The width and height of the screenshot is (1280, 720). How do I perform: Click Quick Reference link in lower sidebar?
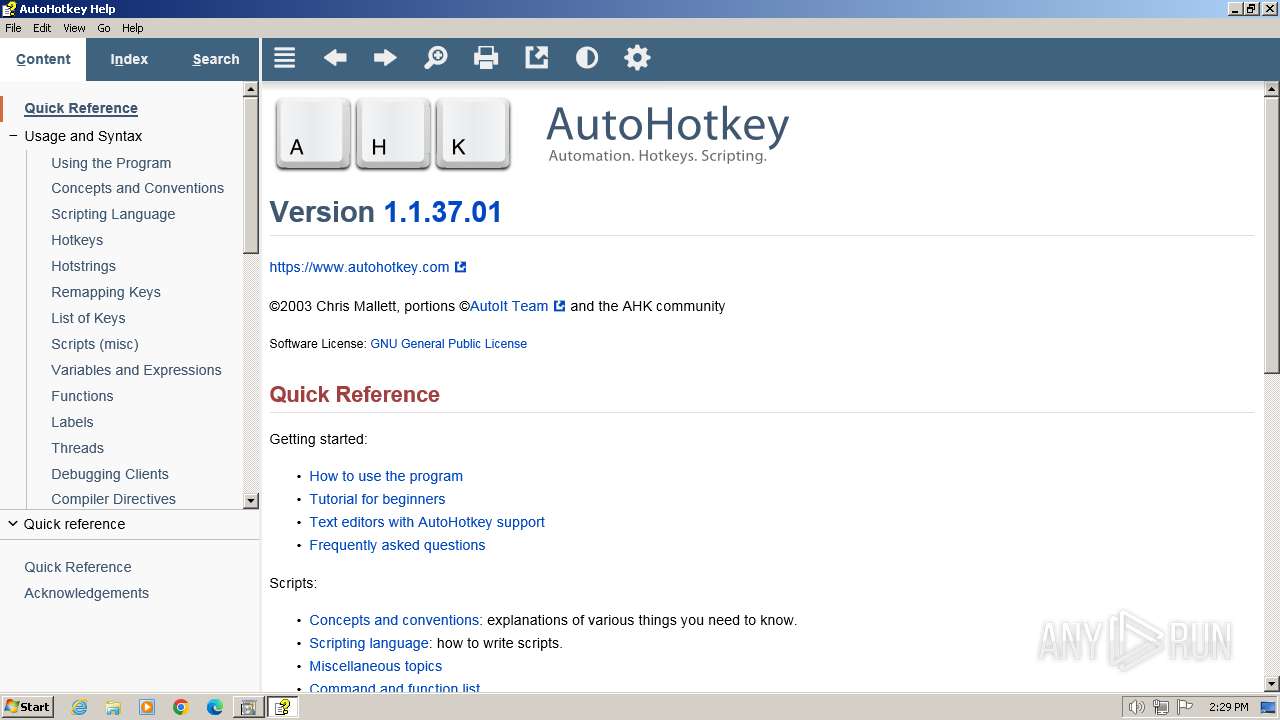coord(78,567)
